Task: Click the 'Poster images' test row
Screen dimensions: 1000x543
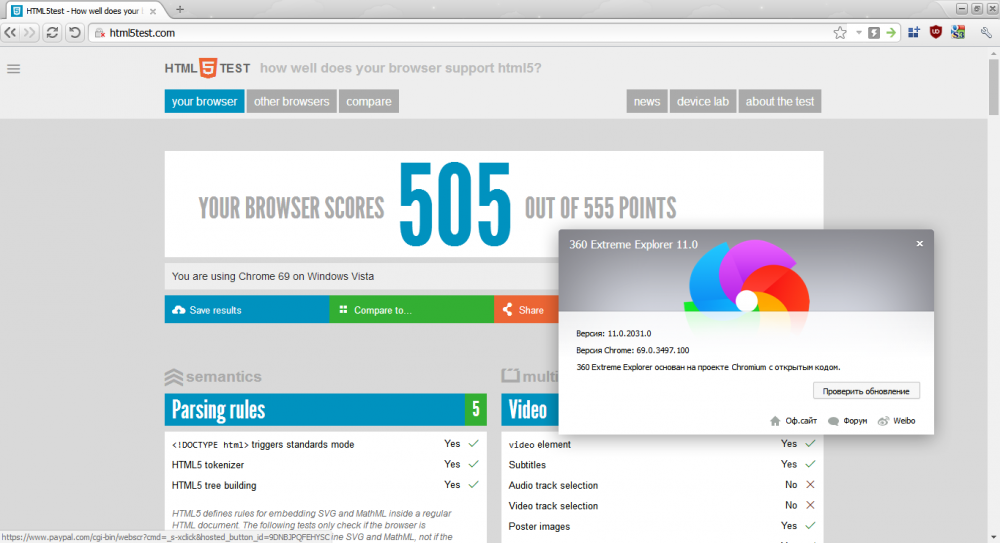Action: coord(662,526)
